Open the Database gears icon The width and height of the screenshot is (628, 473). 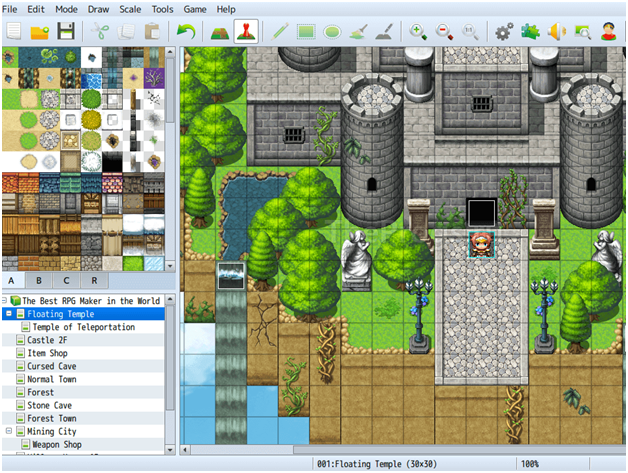tap(504, 31)
